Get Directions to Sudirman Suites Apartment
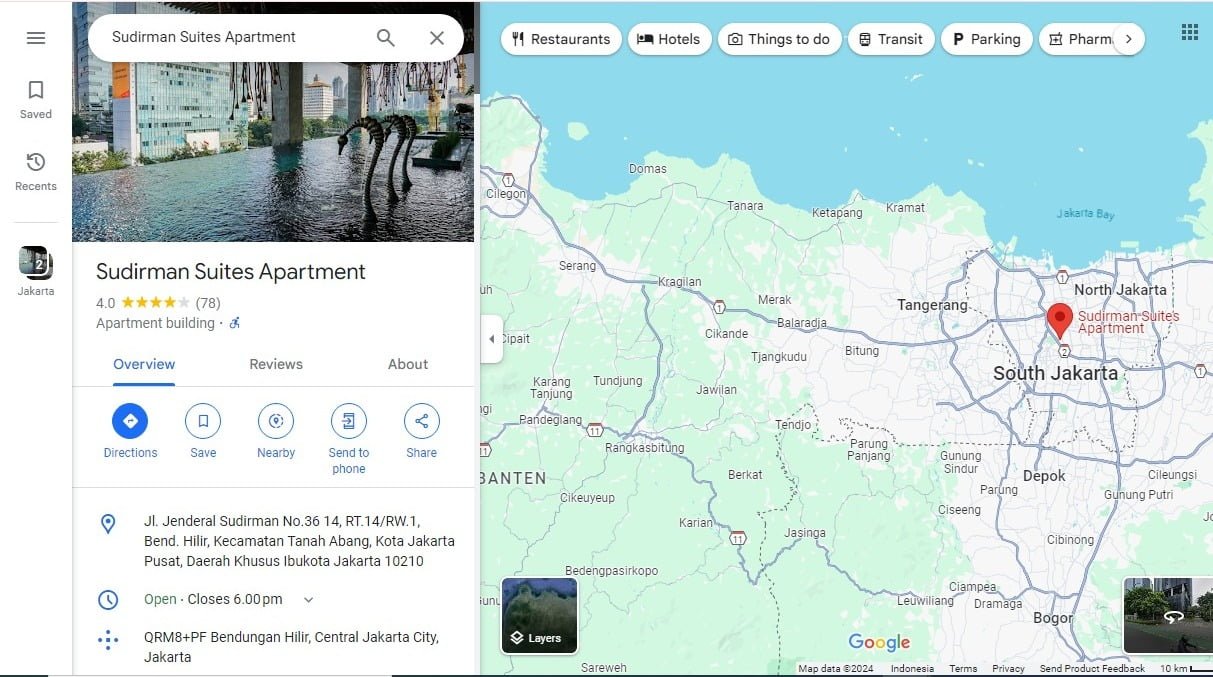The height and width of the screenshot is (677, 1213). (130, 421)
